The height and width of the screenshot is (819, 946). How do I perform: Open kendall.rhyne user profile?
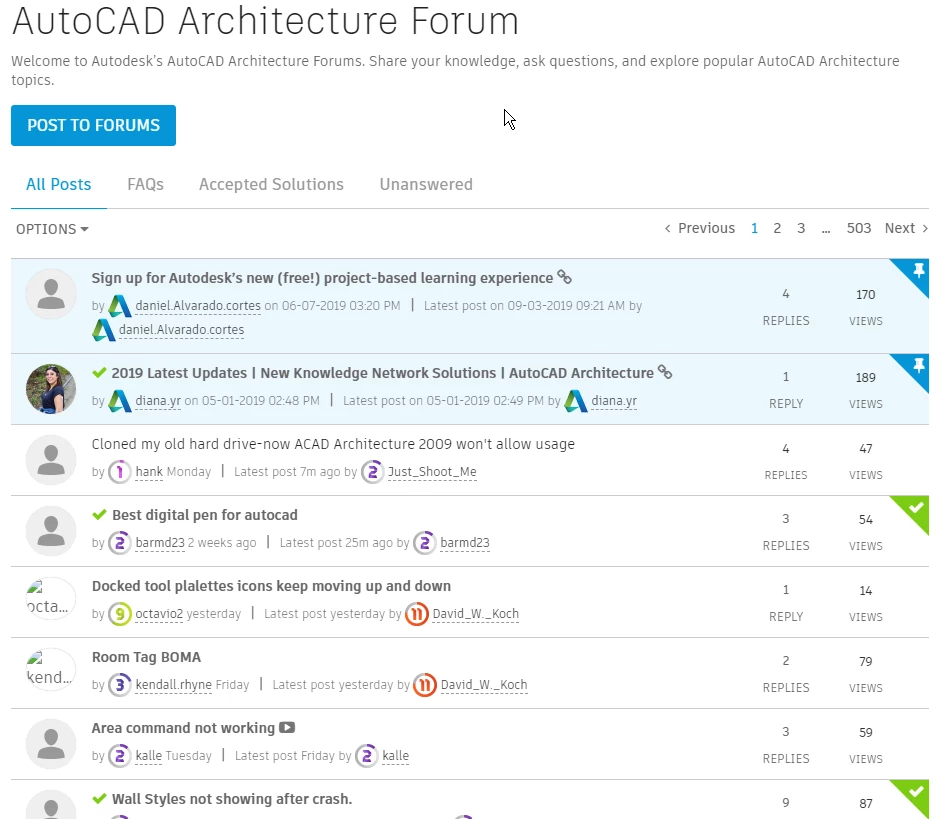click(x=173, y=684)
